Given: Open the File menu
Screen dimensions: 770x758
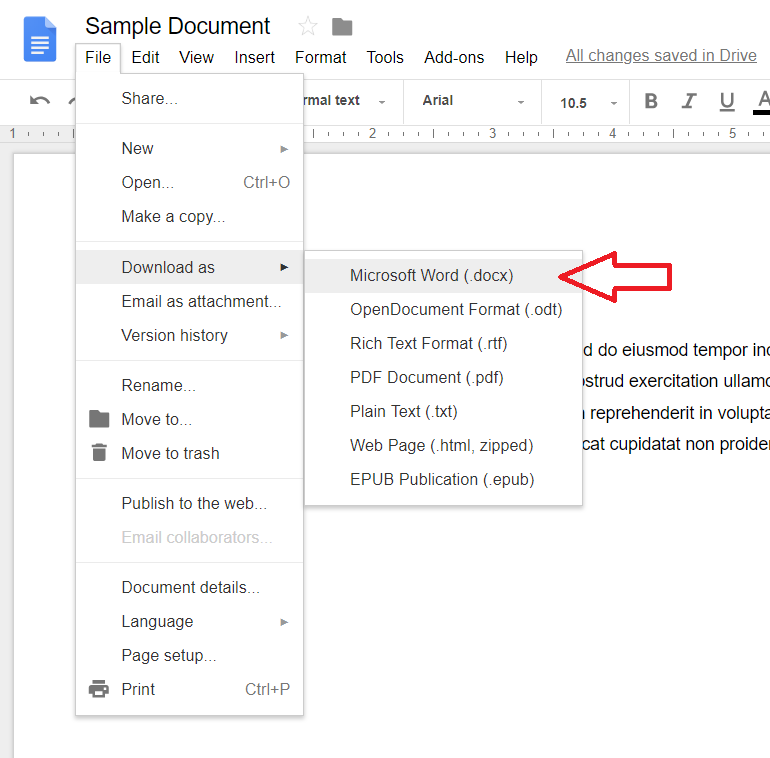Looking at the screenshot, I should 98,57.
